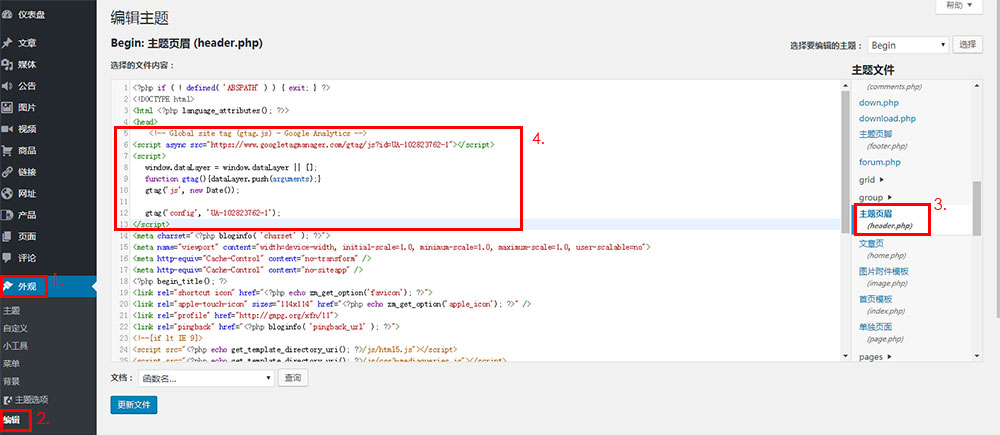The height and width of the screenshot is (435, 1000).
Task: Click the up arrow of file list scrollbar
Action: click(976, 86)
